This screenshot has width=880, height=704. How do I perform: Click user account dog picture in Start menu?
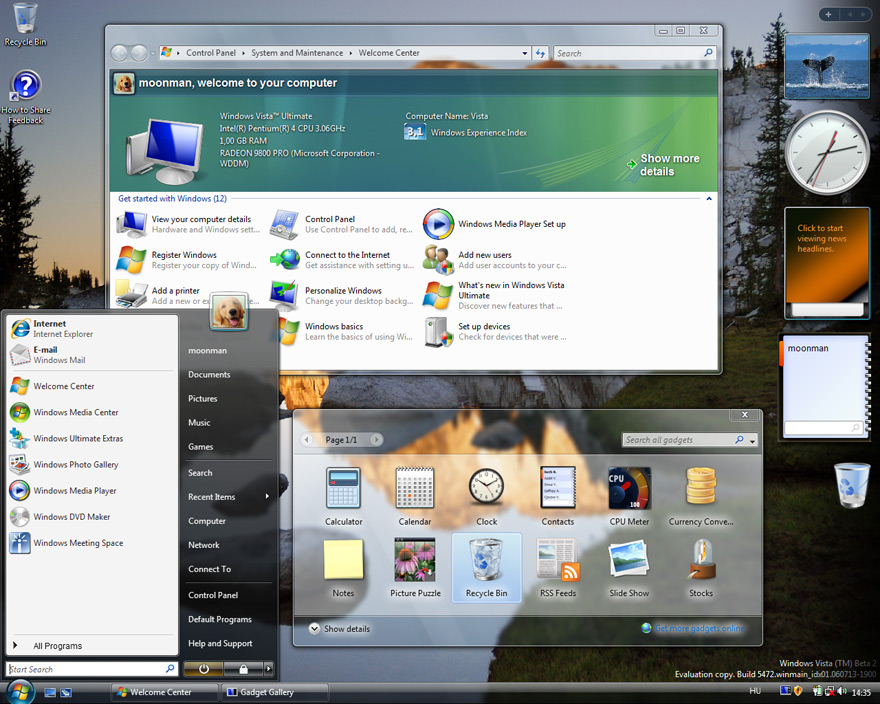pos(229,310)
